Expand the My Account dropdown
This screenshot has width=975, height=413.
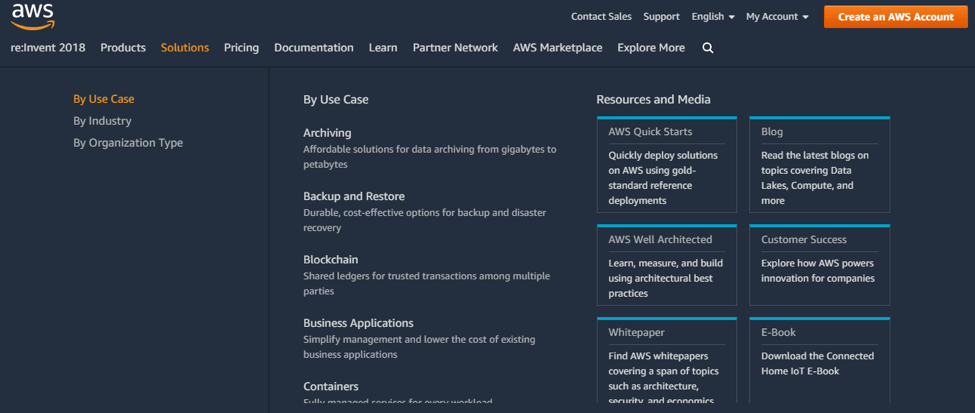click(x=777, y=17)
